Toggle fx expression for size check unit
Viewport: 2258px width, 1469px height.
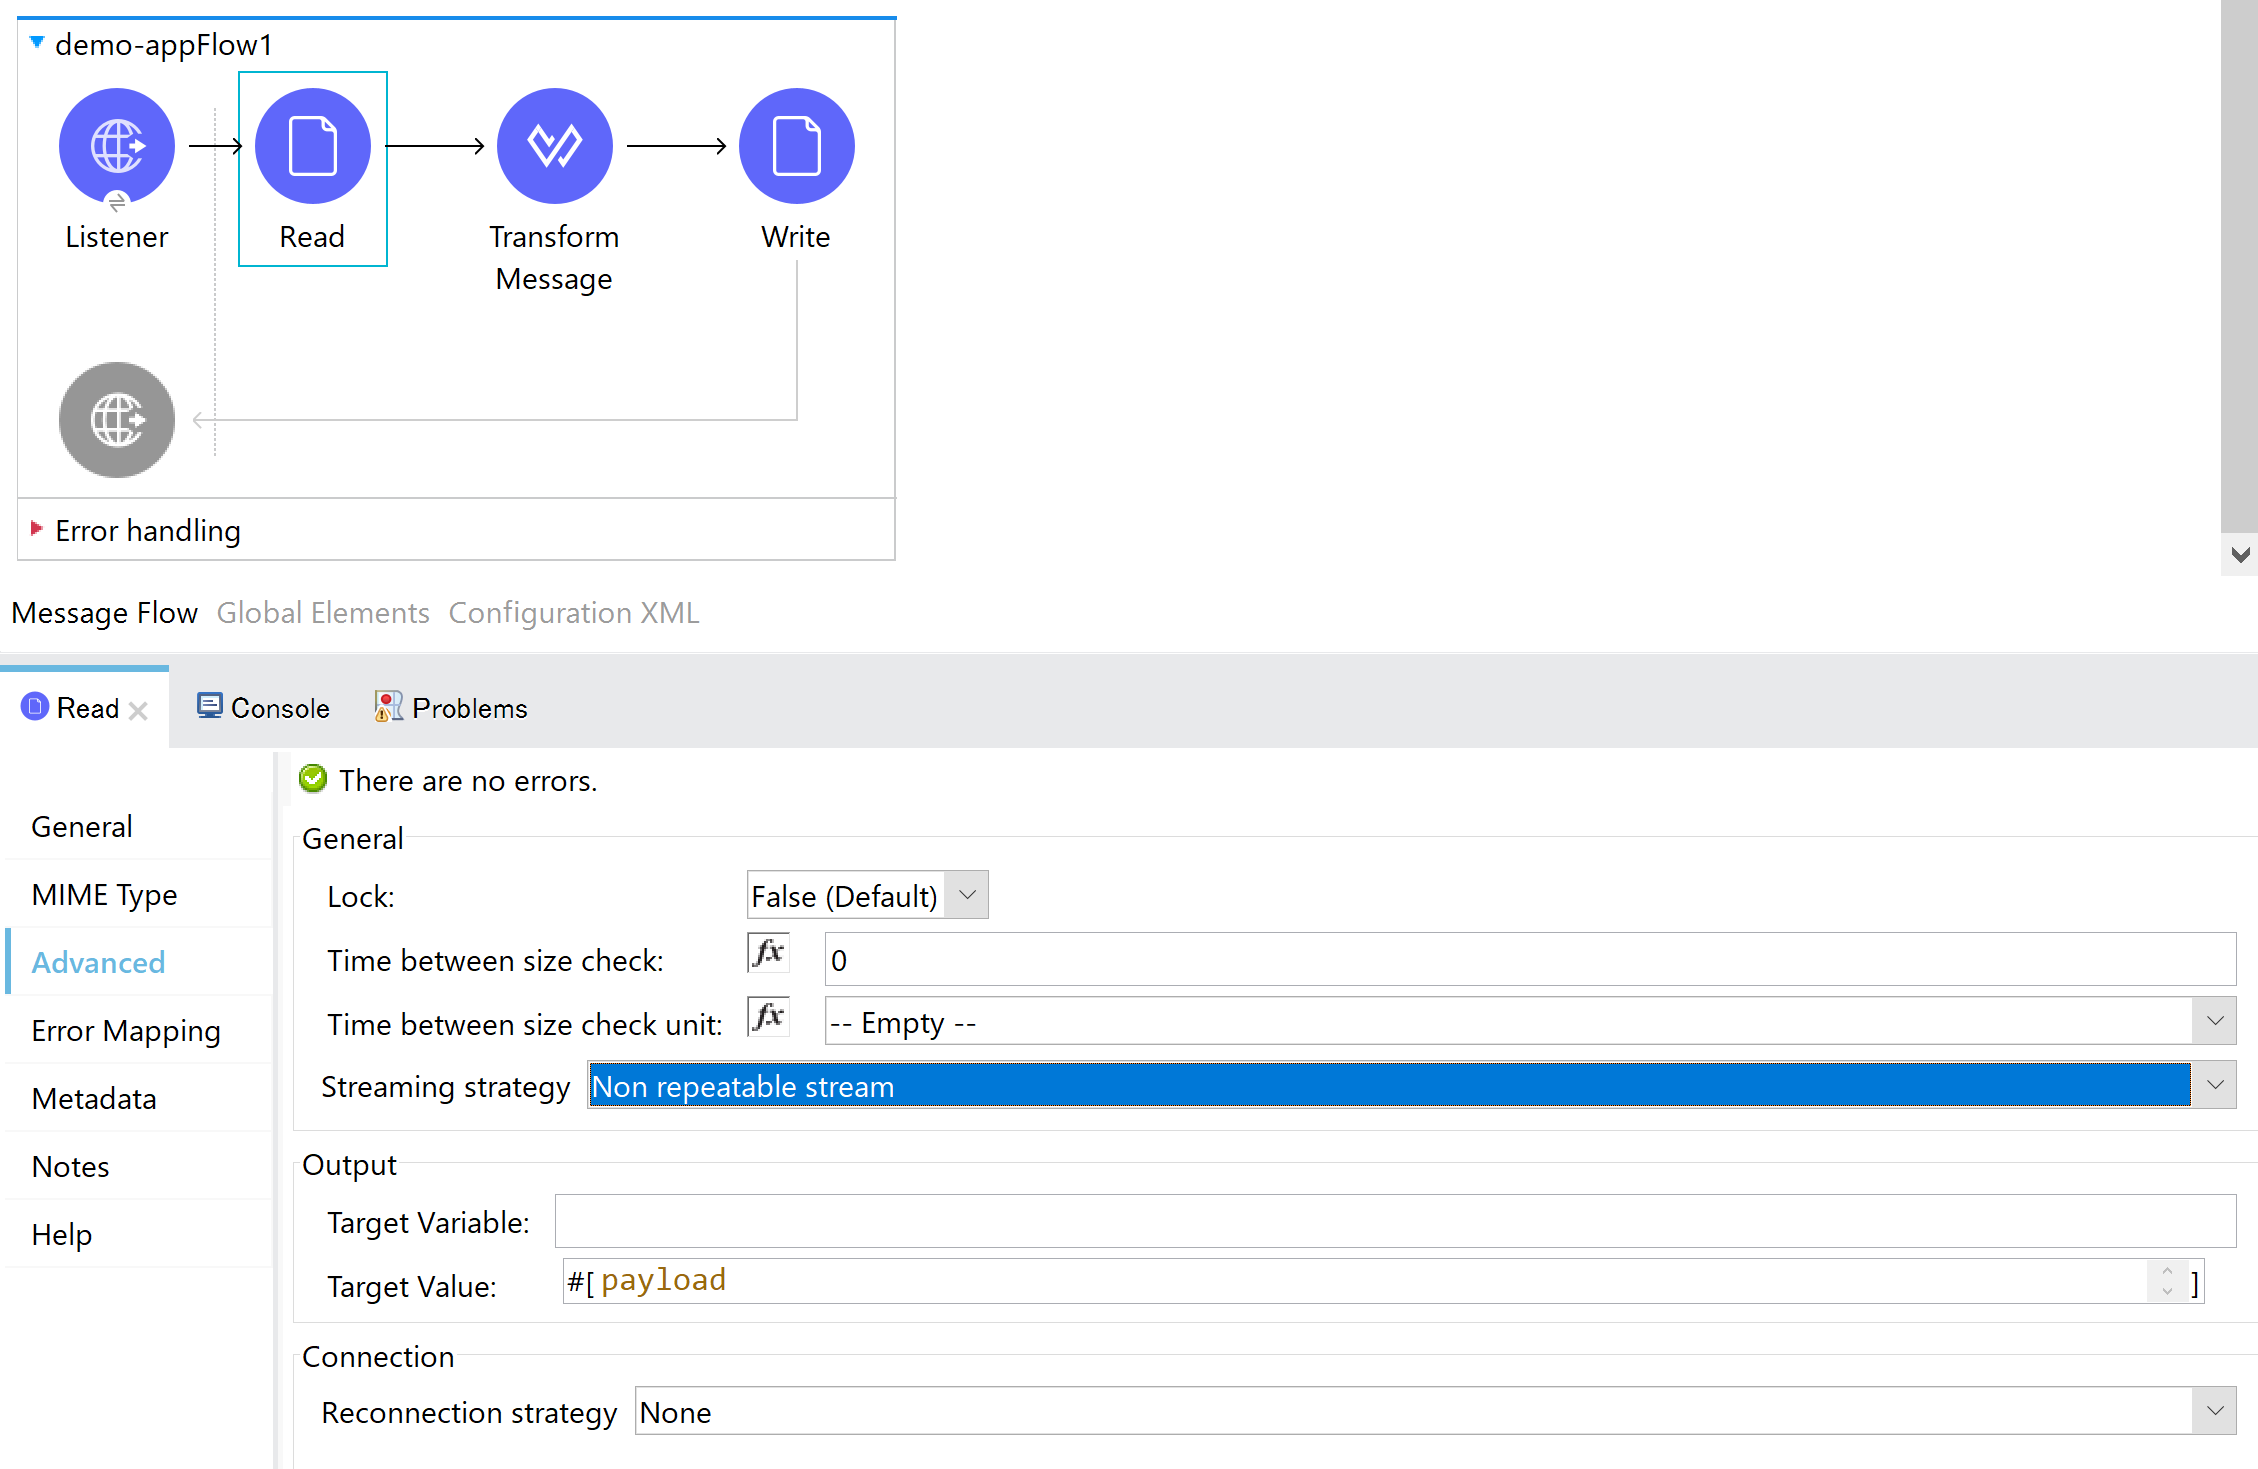(768, 1017)
